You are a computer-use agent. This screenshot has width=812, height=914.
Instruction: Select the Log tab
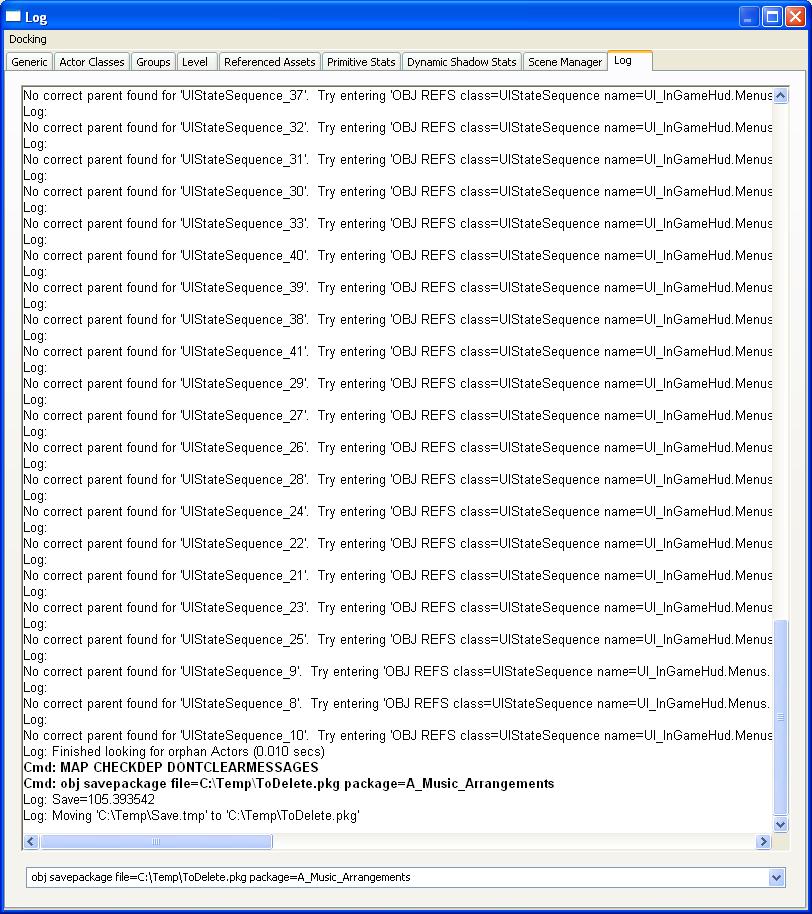coord(623,61)
